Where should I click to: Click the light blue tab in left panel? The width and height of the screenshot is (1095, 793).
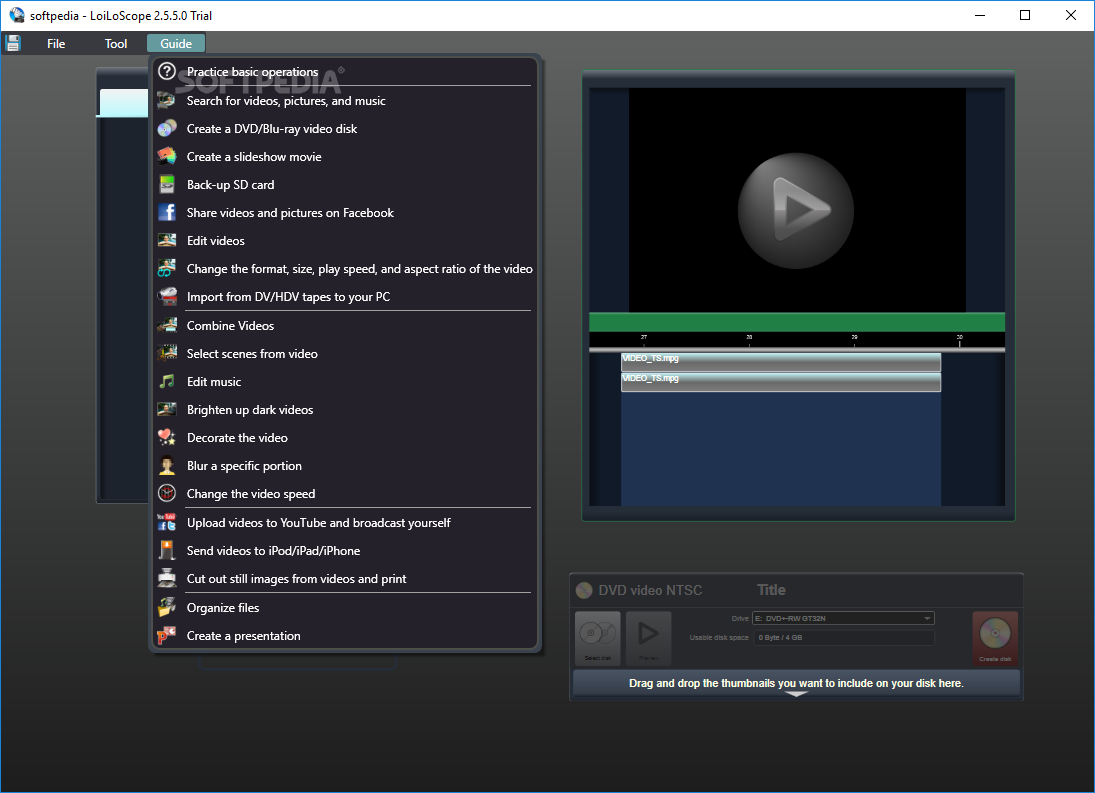pyautogui.click(x=124, y=103)
